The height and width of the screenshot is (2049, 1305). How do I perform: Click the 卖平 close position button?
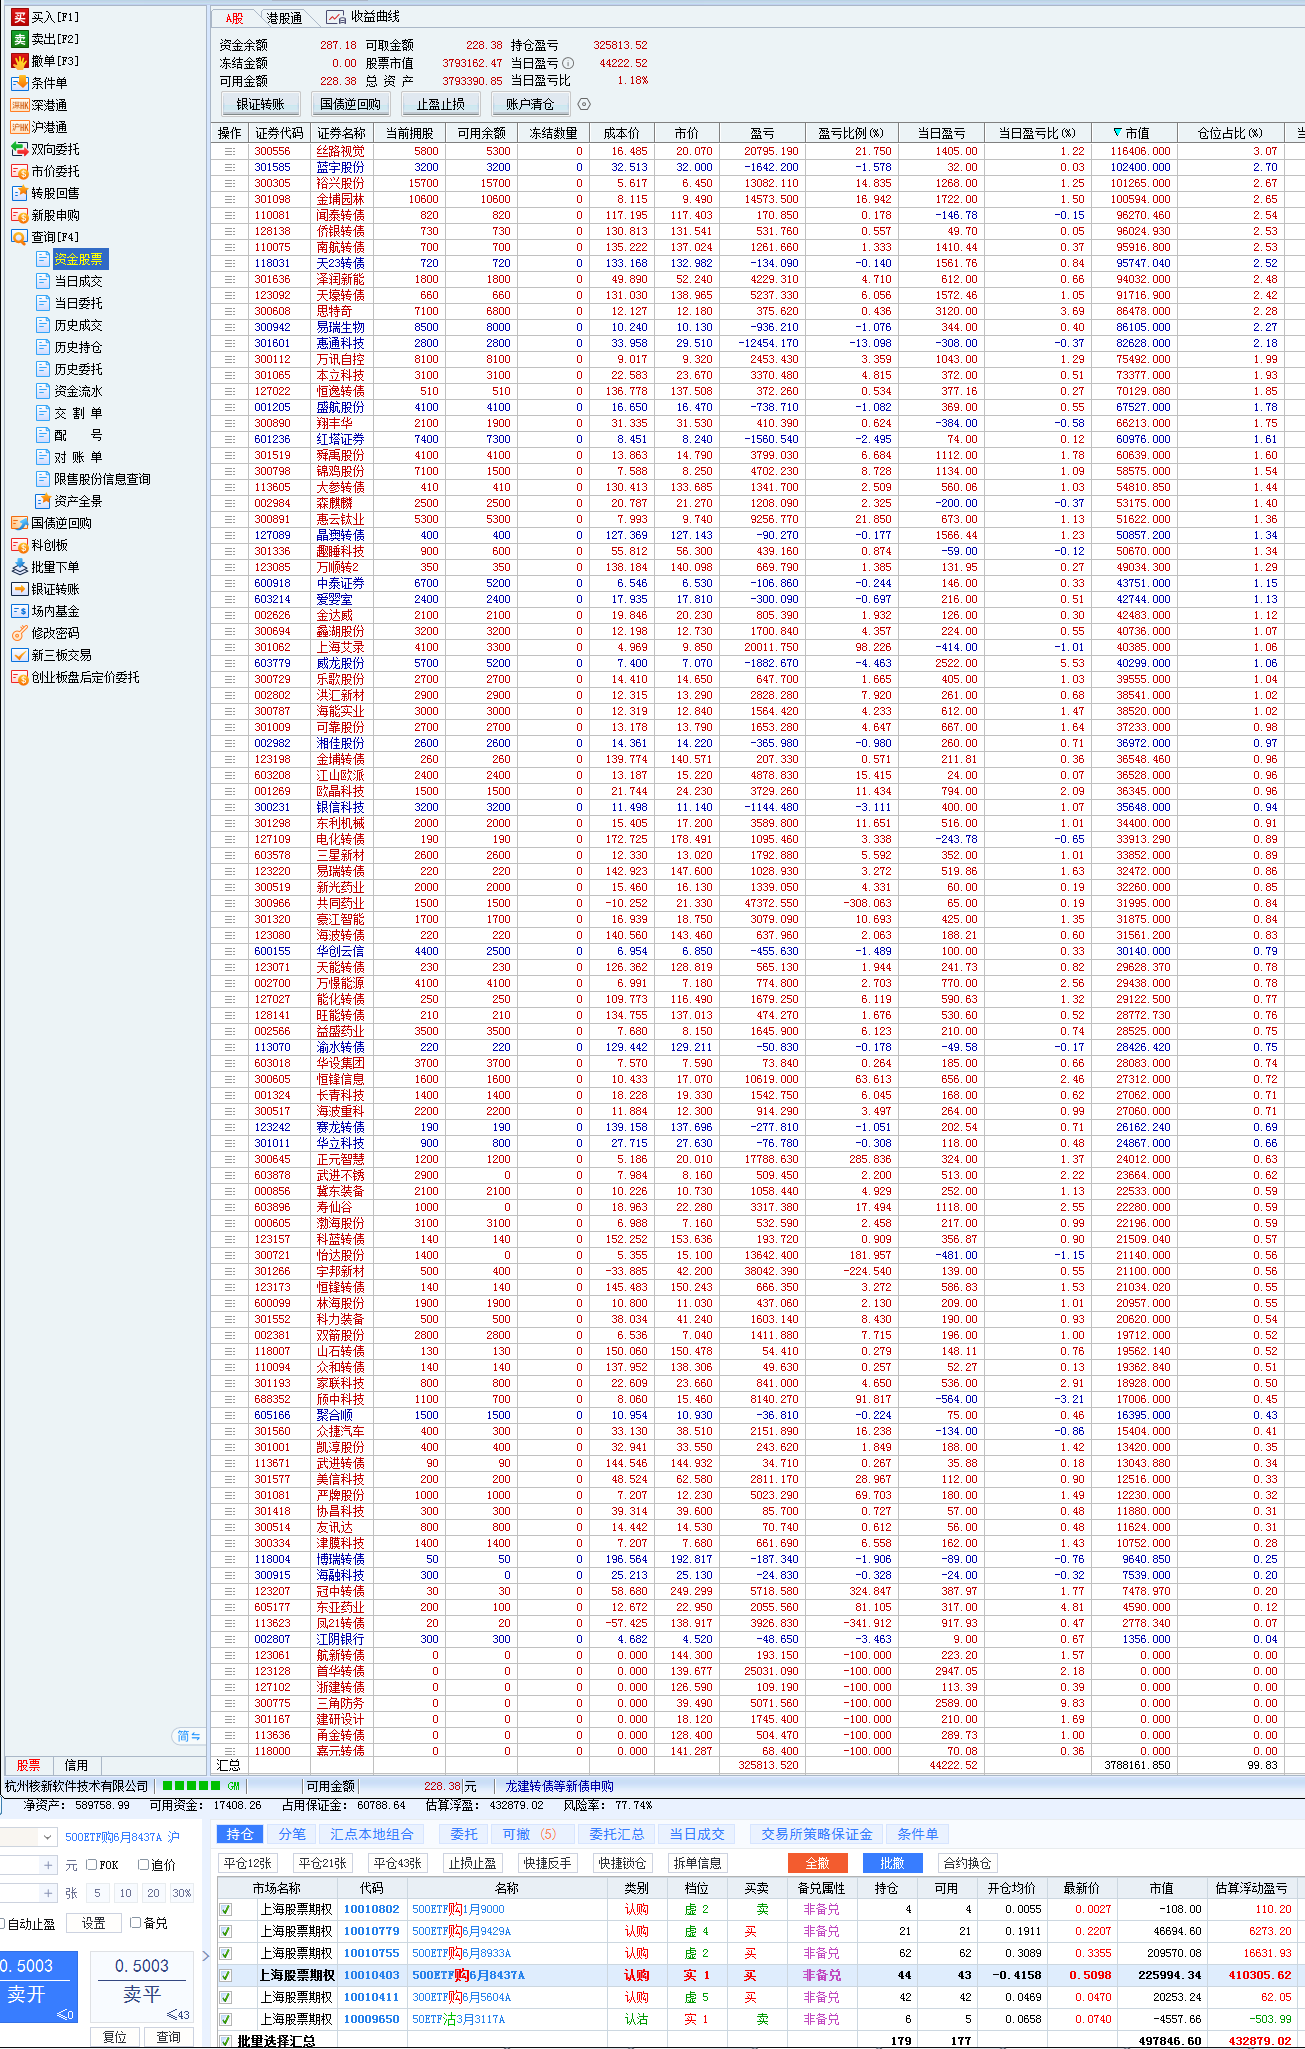tap(142, 1985)
